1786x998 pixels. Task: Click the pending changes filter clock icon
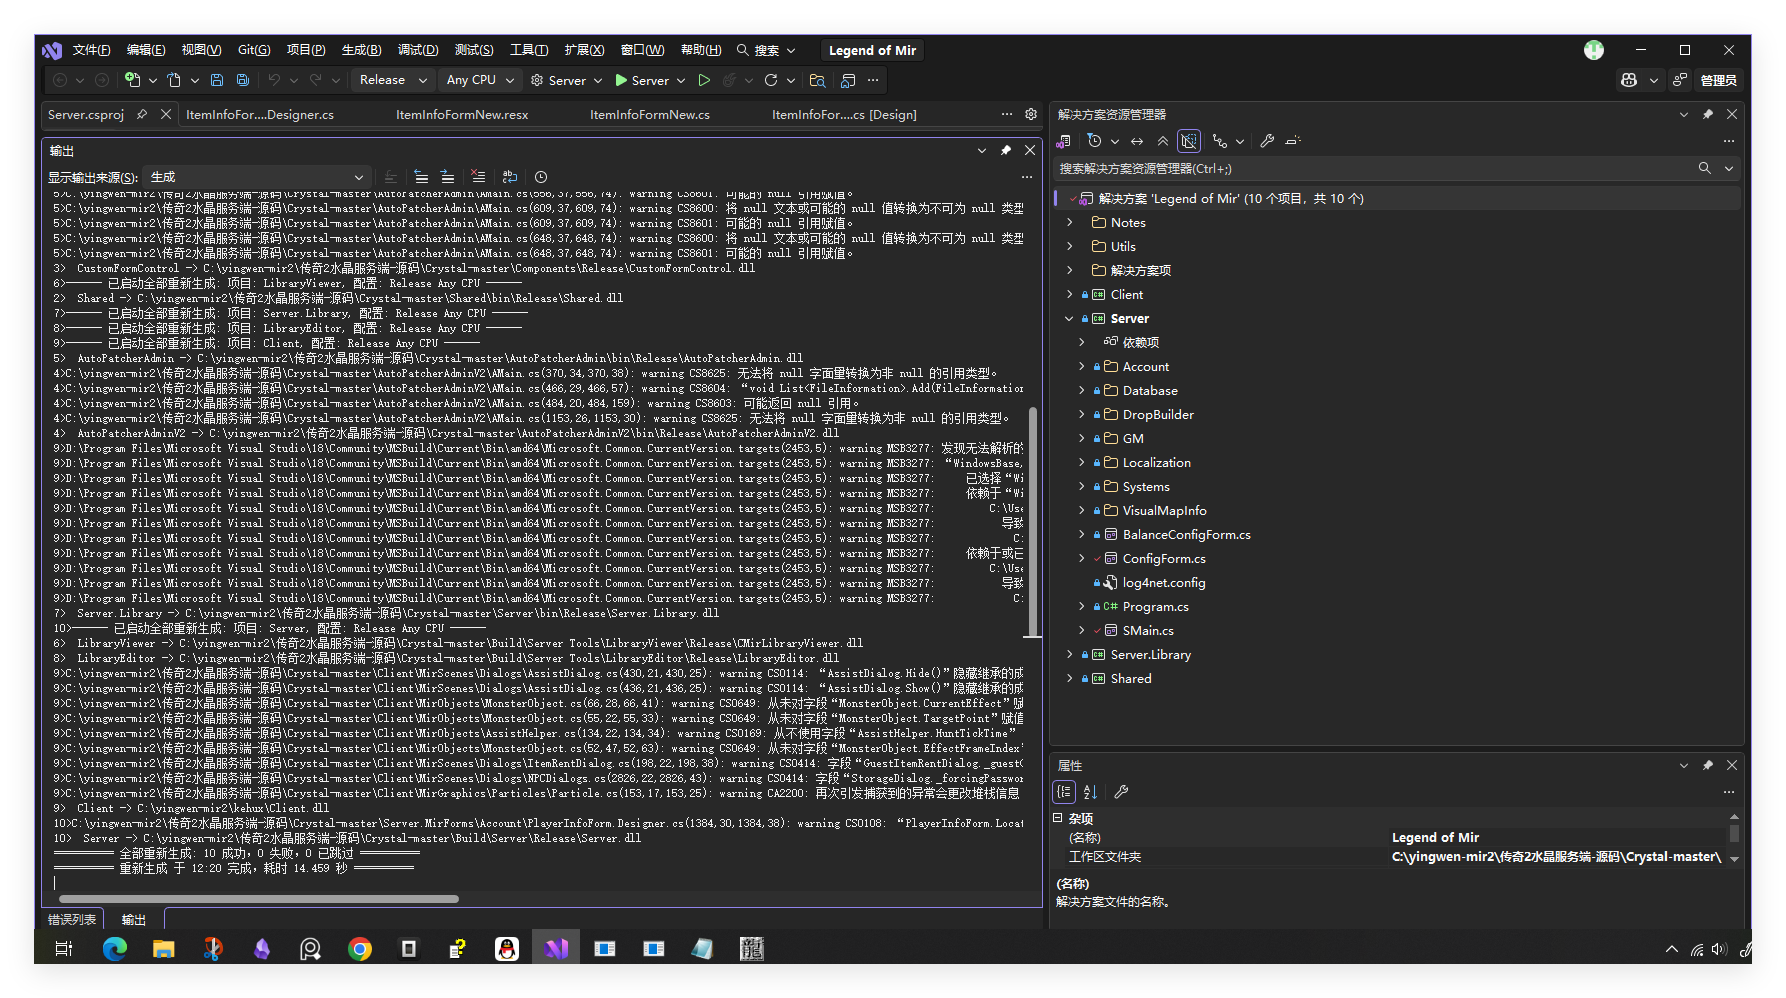point(1094,141)
